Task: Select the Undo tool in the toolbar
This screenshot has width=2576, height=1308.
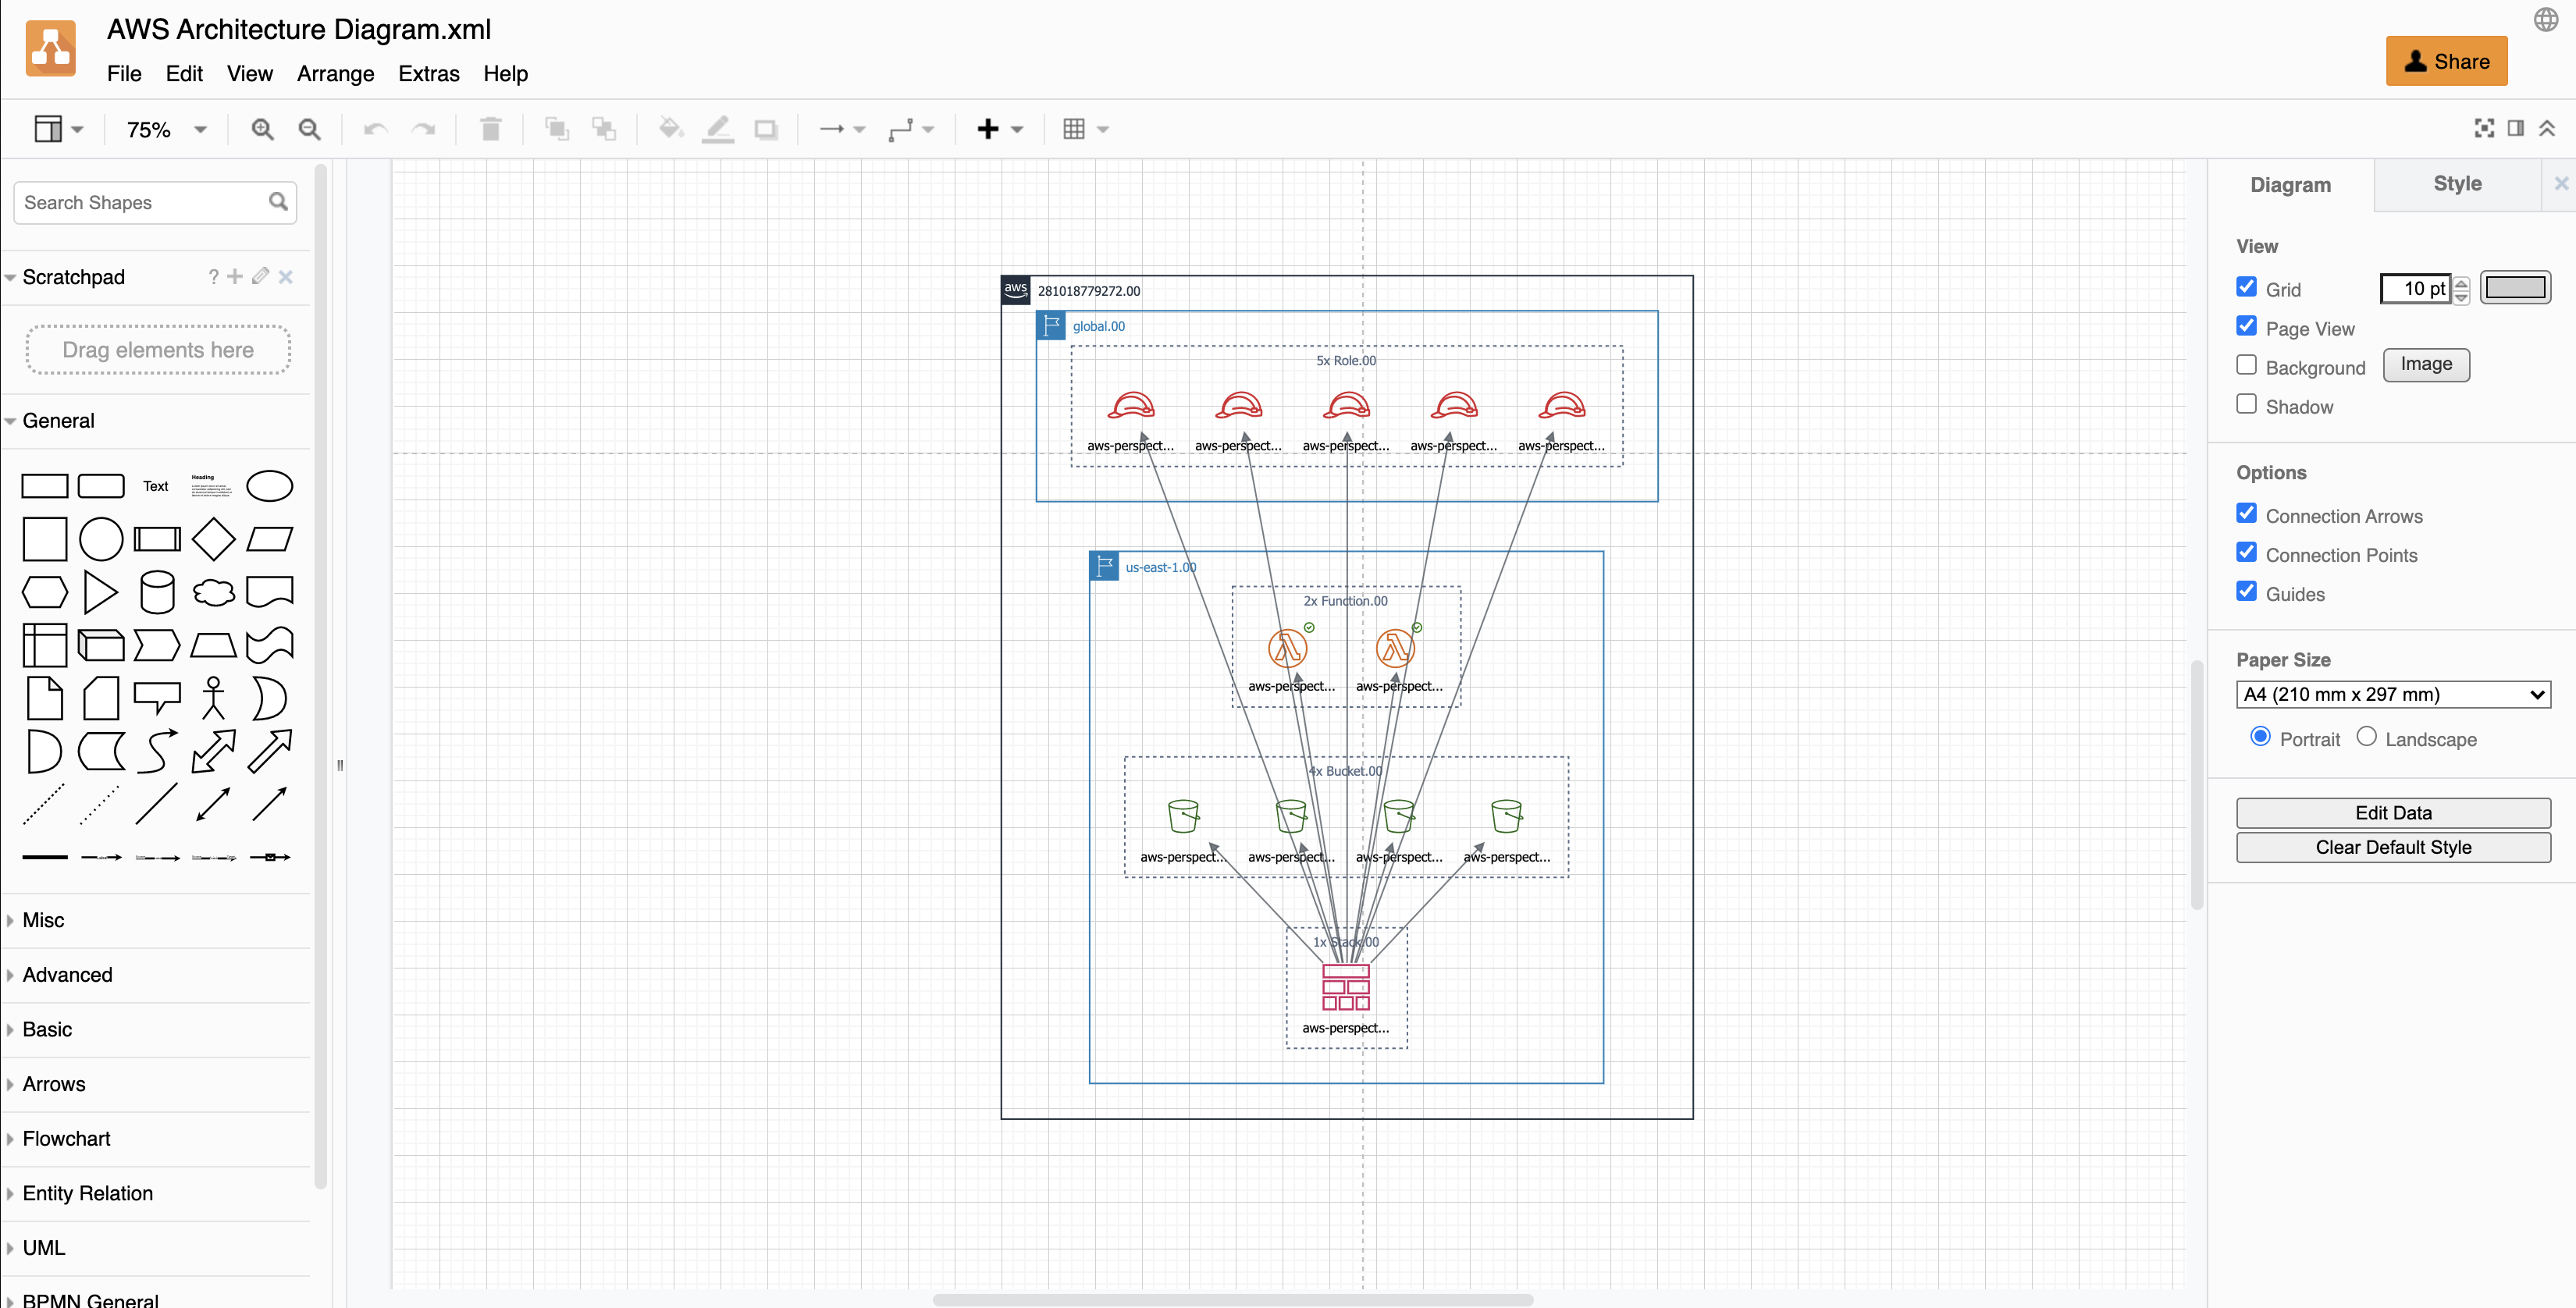Action: pos(374,128)
